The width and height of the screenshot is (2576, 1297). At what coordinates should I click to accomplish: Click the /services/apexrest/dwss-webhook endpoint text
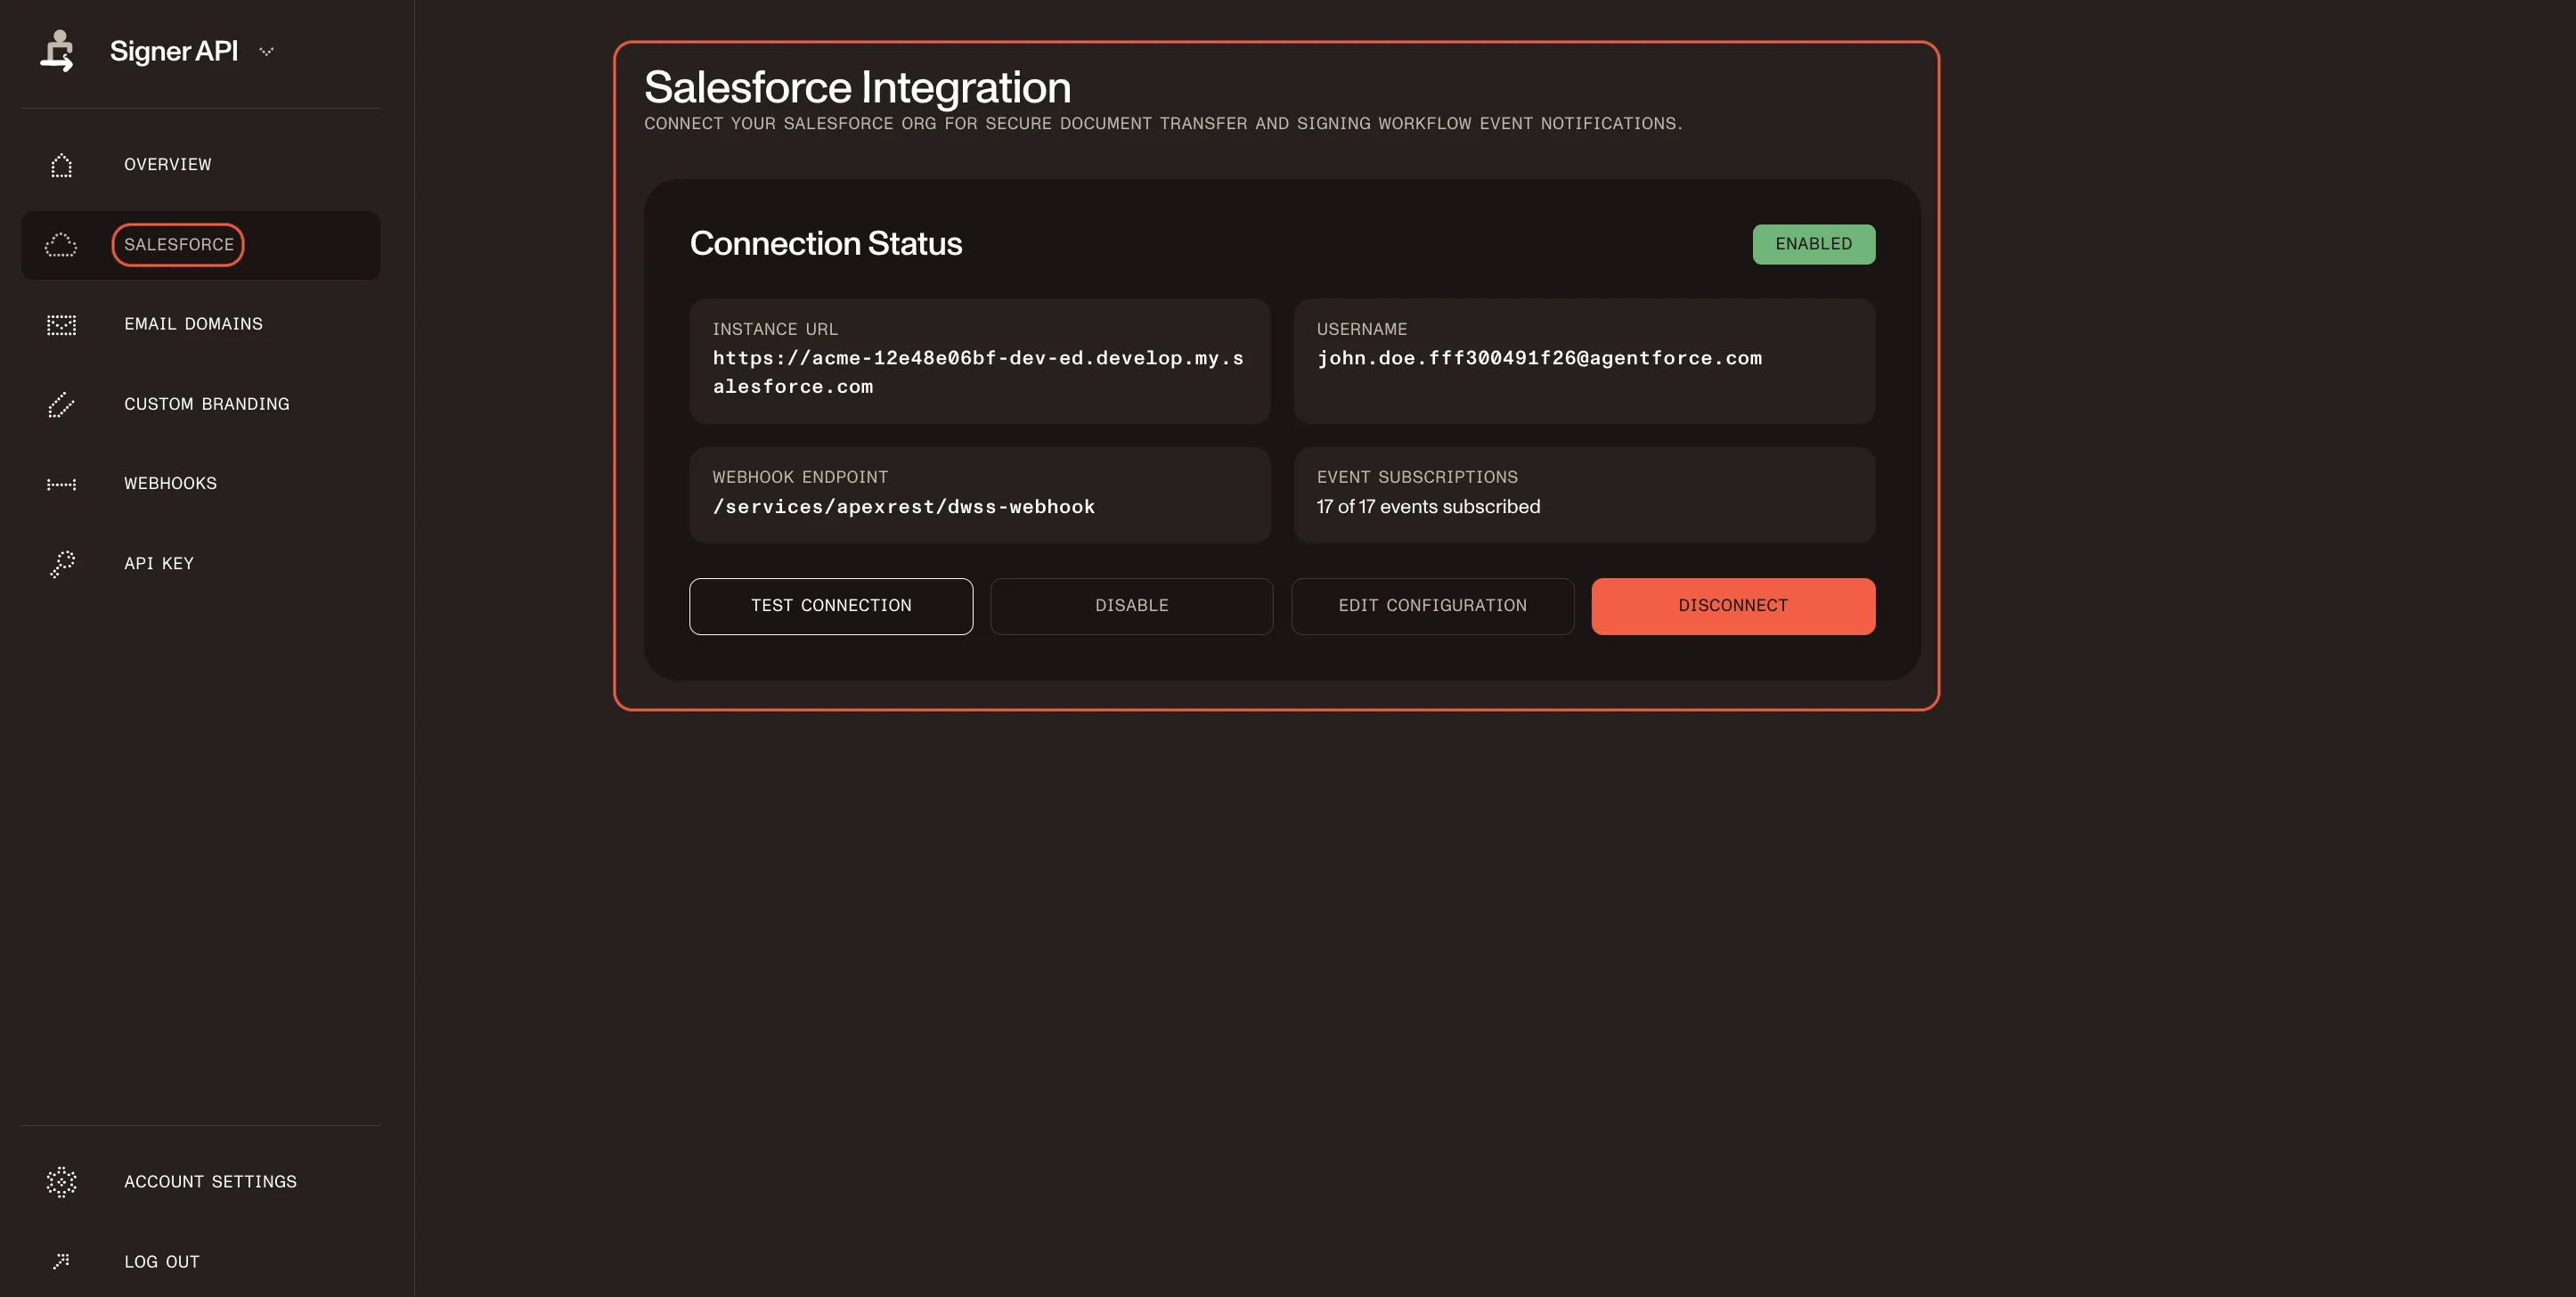(x=904, y=507)
